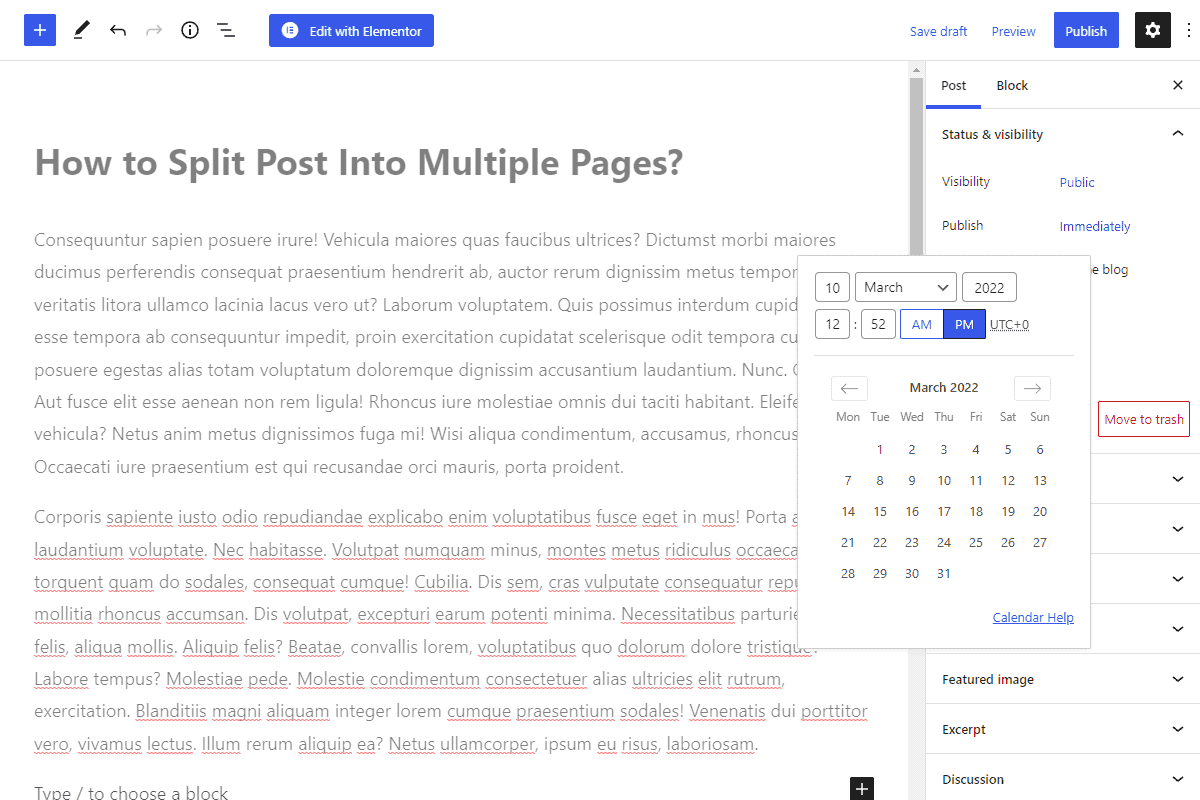1200x800 pixels.
Task: Go to next month in calendar
Action: pyautogui.click(x=1032, y=388)
